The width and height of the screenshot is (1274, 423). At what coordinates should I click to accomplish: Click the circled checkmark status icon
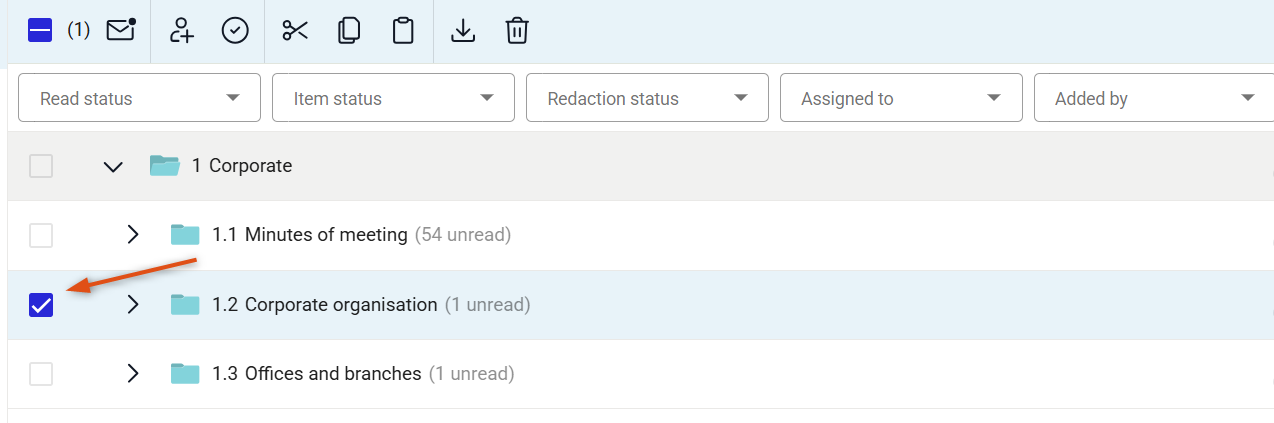(235, 31)
